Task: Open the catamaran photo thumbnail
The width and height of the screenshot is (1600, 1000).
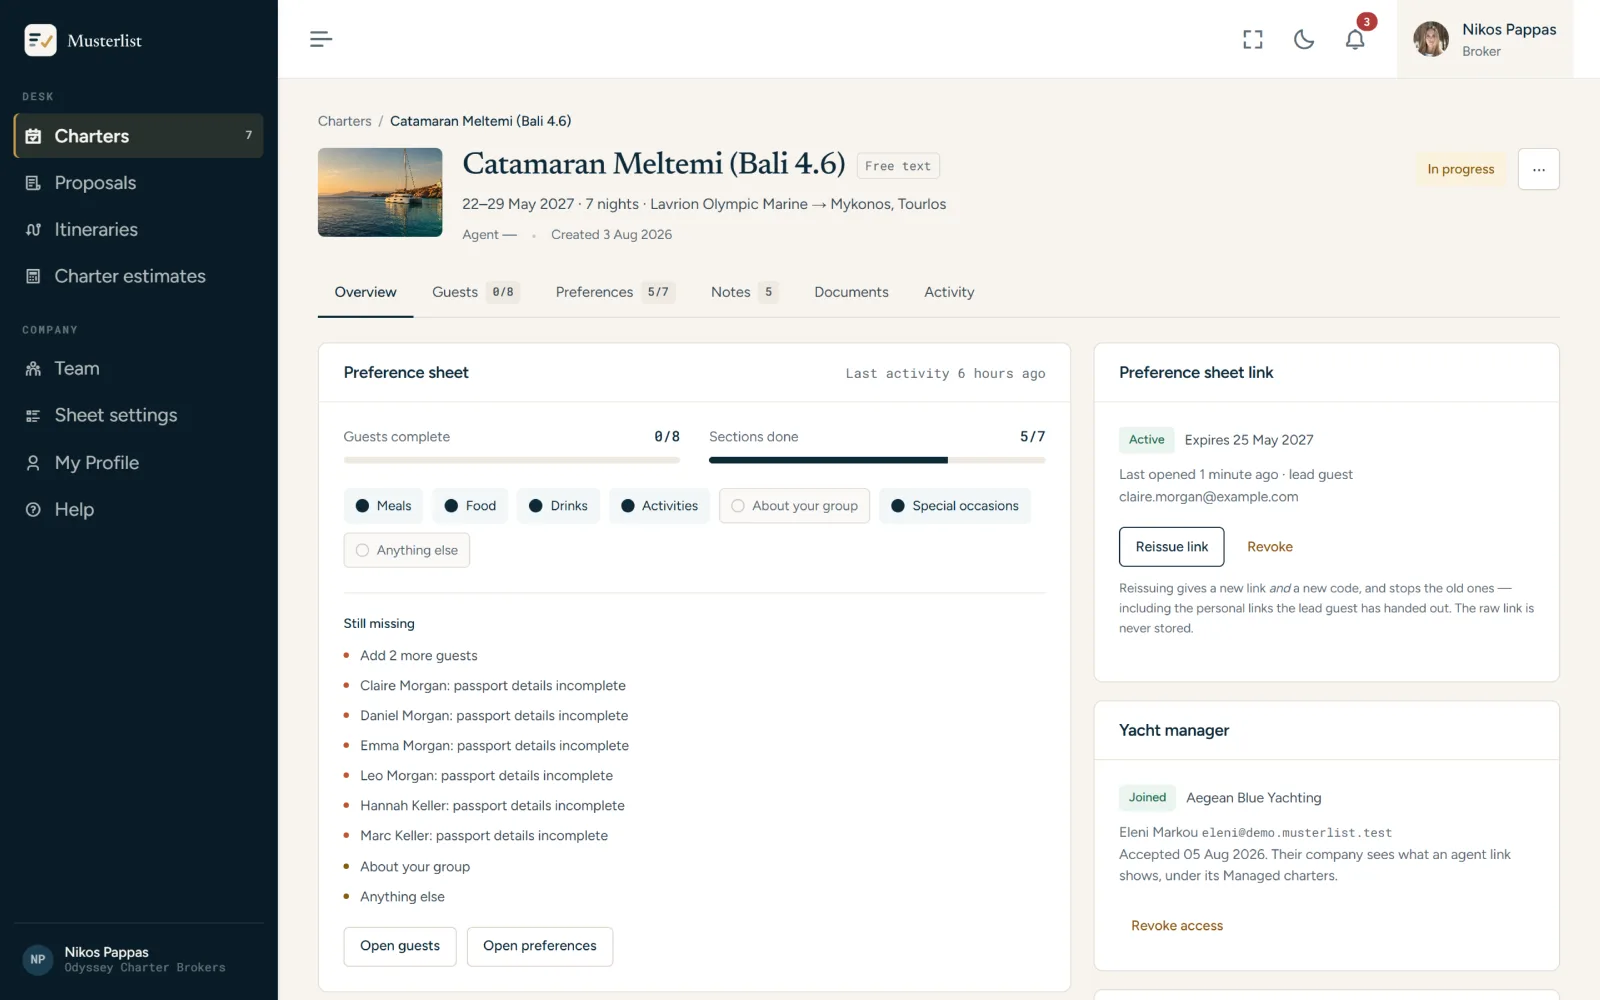Action: [380, 192]
